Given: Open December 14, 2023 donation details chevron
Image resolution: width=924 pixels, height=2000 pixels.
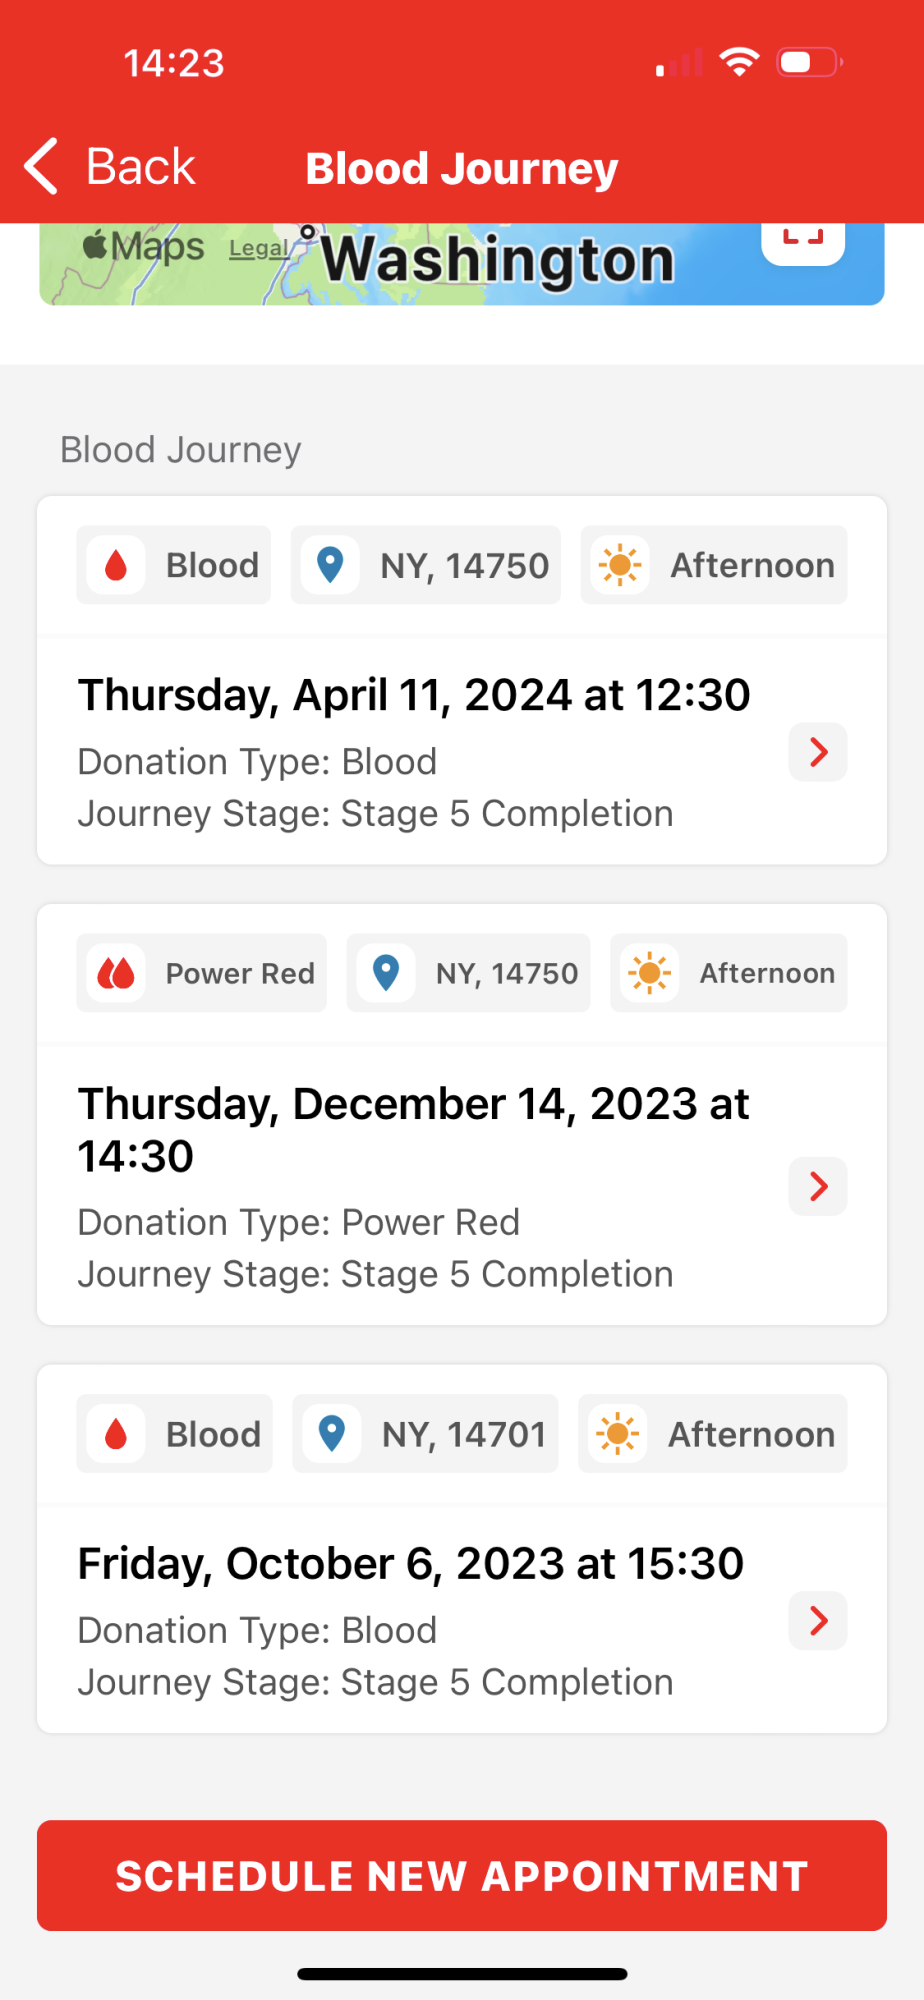Looking at the screenshot, I should pos(818,1186).
